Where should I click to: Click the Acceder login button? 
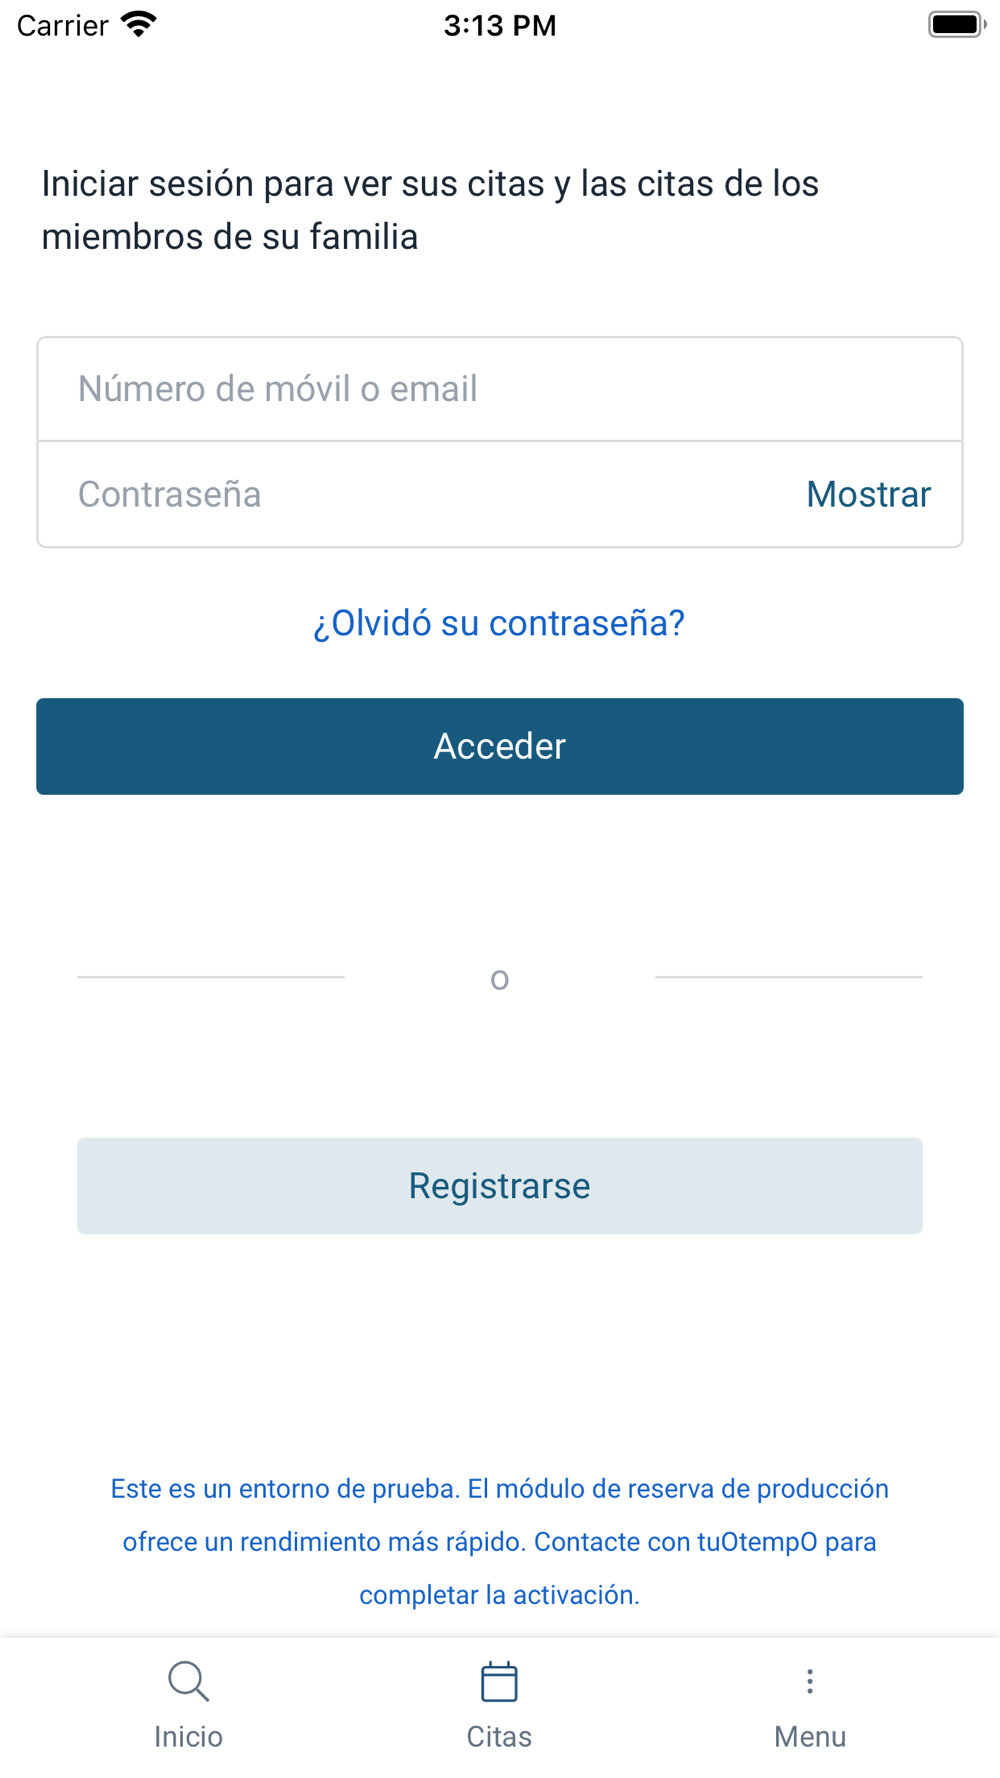point(500,746)
